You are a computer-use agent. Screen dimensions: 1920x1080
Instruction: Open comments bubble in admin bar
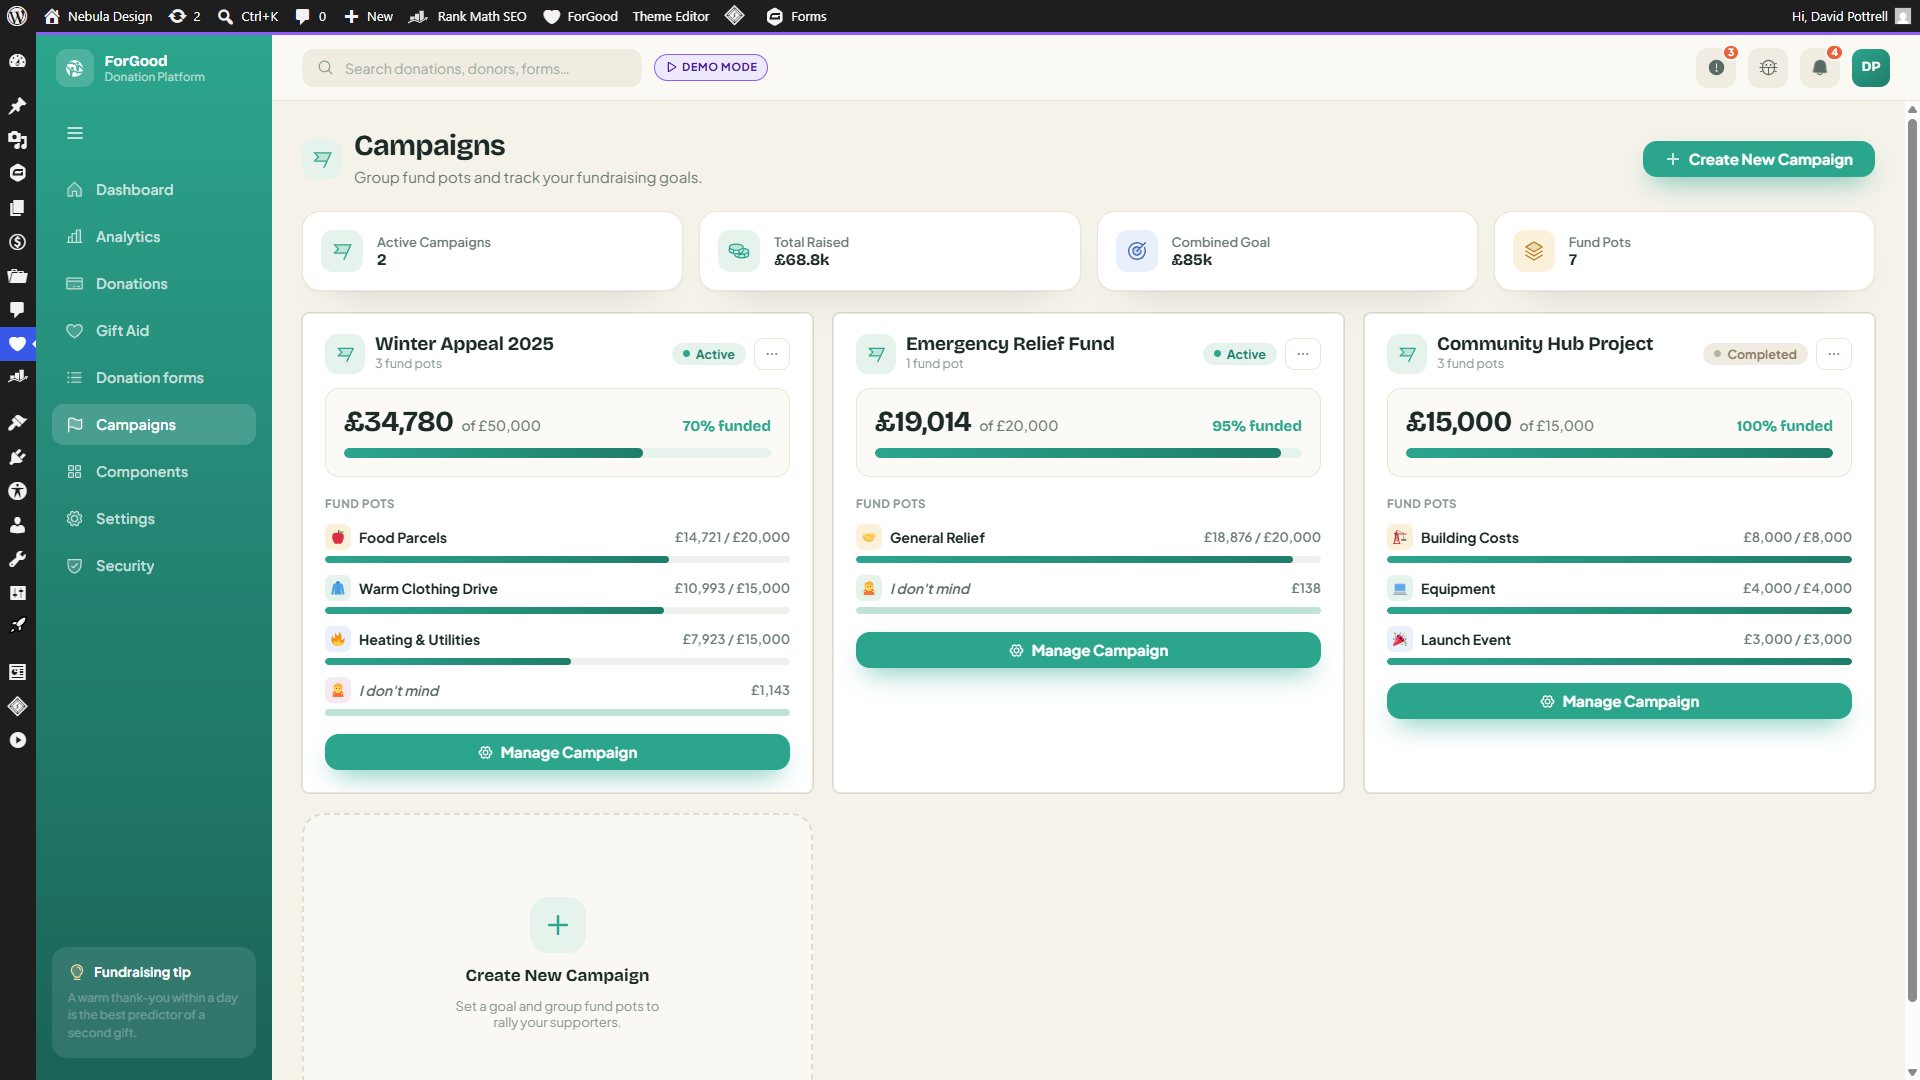click(x=311, y=16)
